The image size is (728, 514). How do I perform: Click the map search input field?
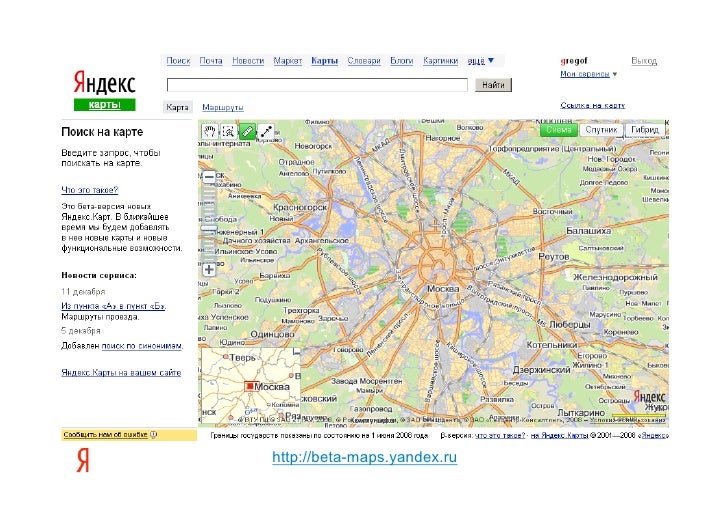coord(317,85)
